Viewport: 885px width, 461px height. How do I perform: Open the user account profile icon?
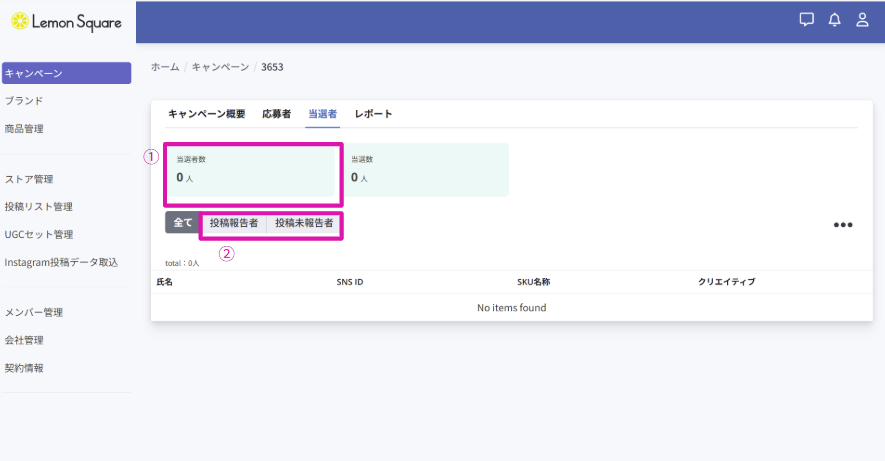(862, 20)
